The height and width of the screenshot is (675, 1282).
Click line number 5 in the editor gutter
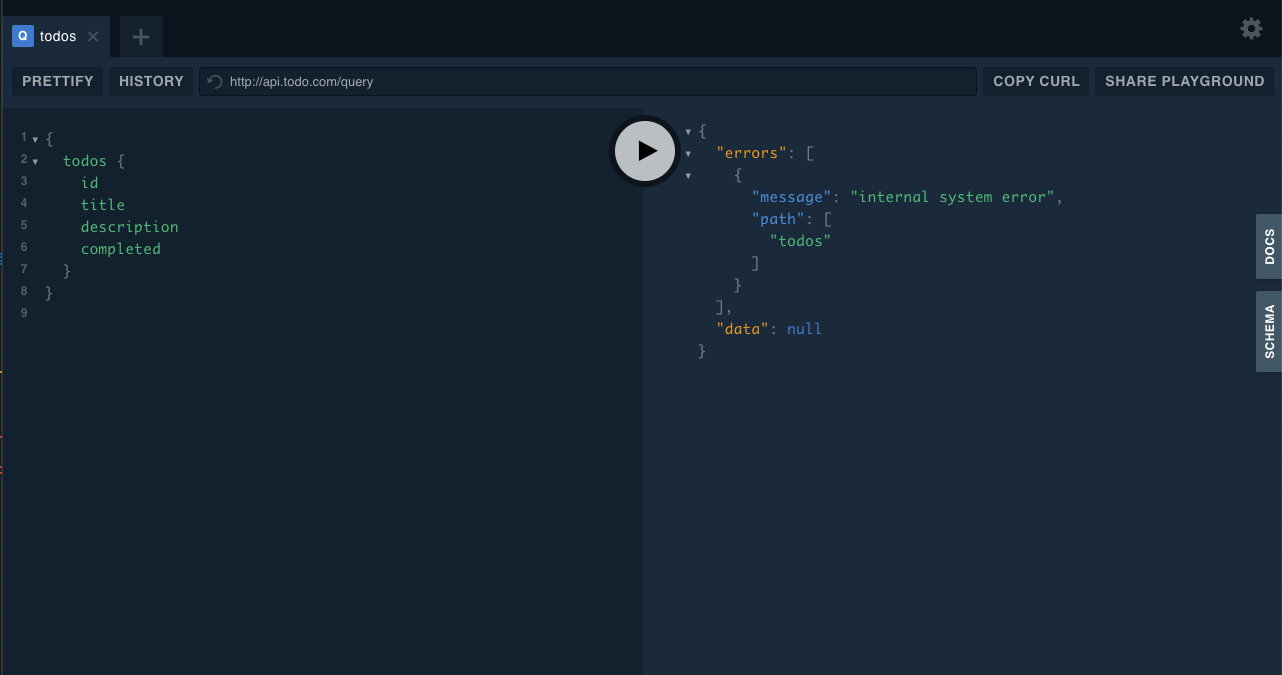23,226
